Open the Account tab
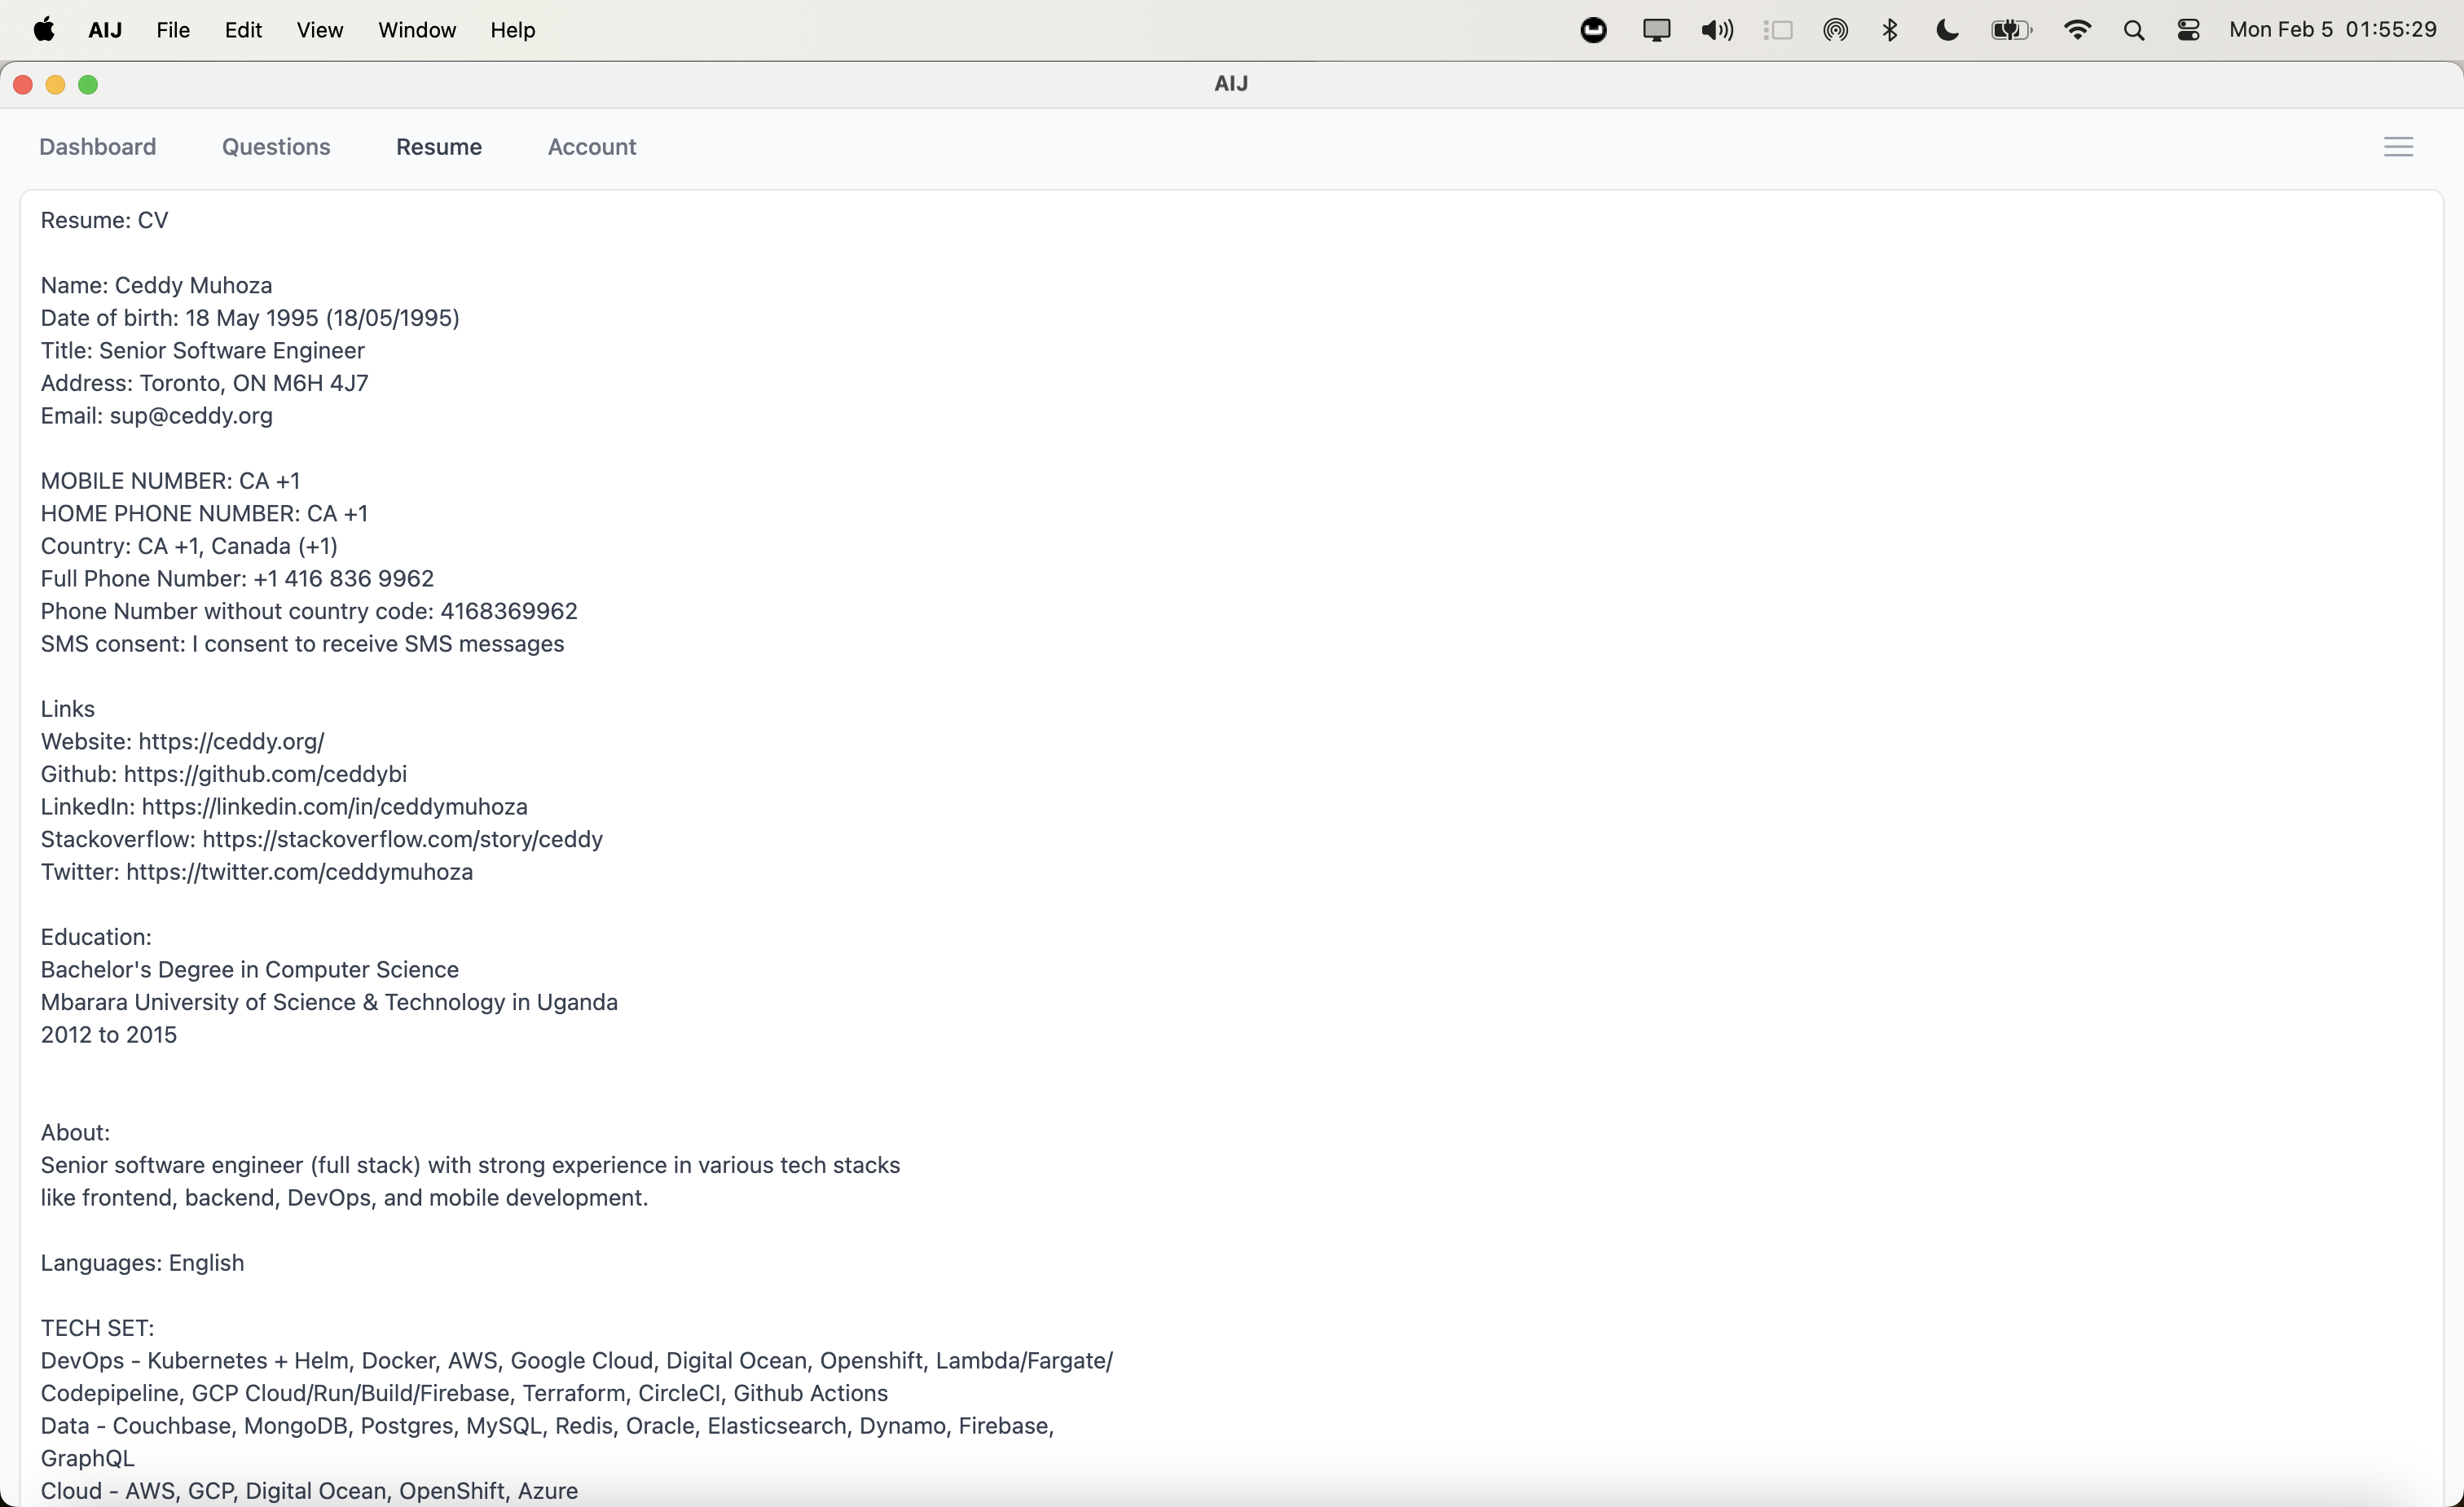This screenshot has height=1507, width=2464. pos(592,147)
